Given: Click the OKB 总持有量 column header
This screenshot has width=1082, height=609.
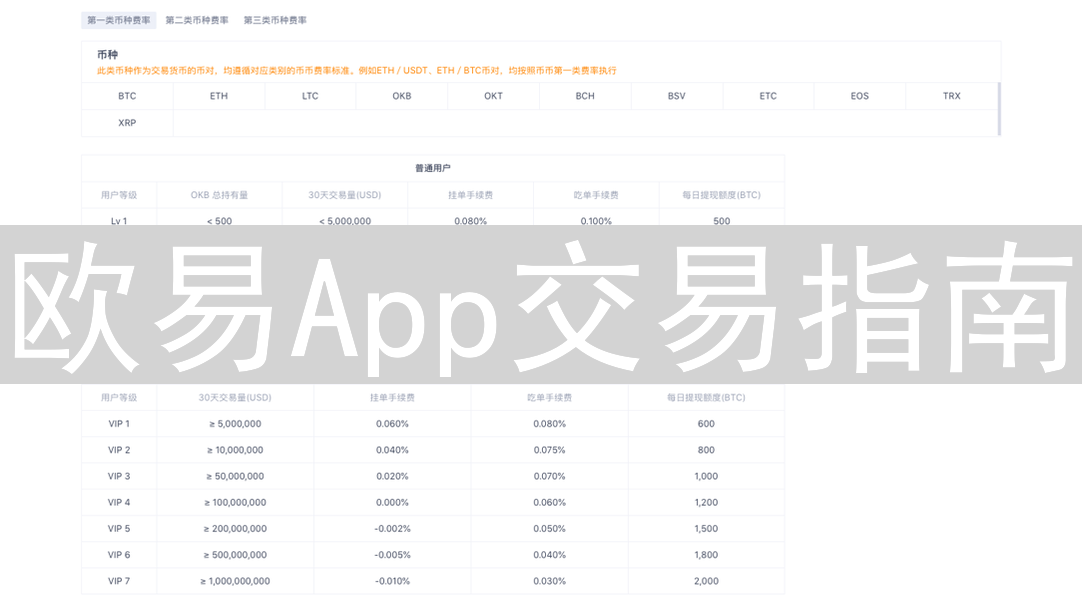Looking at the screenshot, I should click(x=219, y=195).
